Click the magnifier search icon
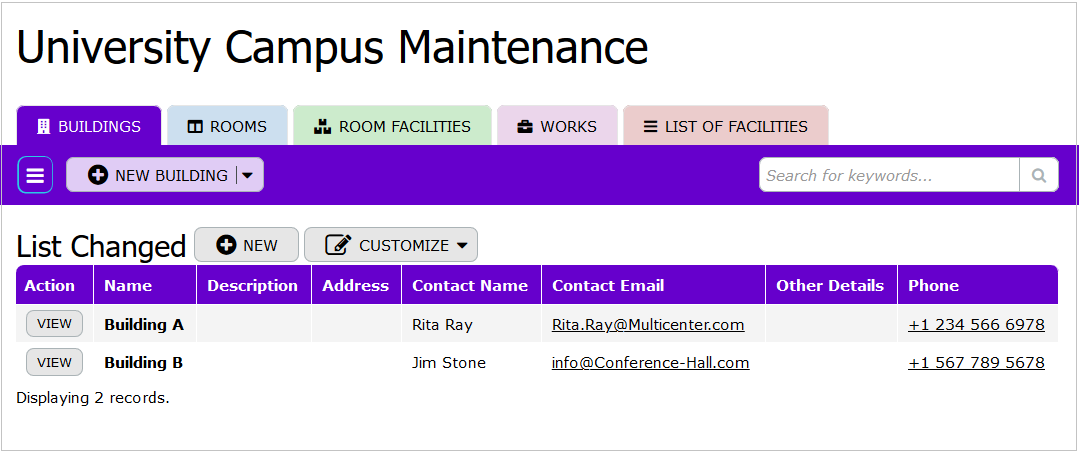 tap(1039, 175)
